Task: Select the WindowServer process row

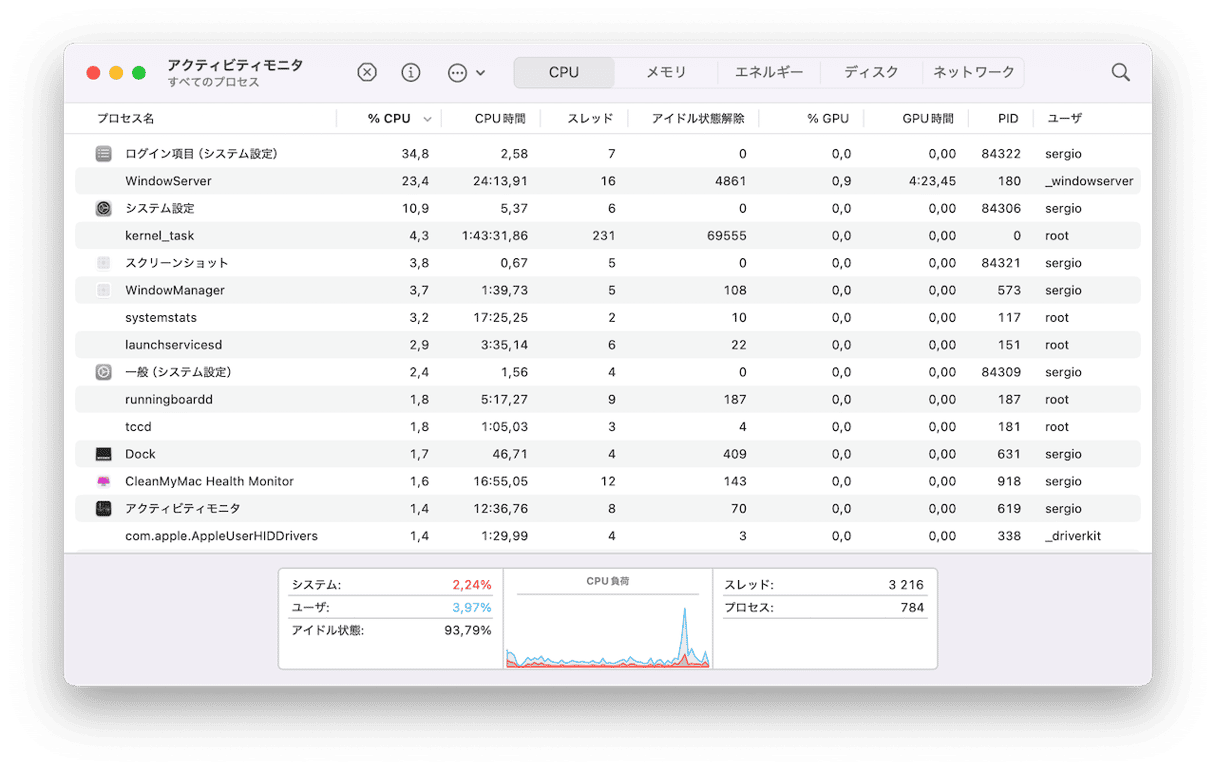Action: click(168, 181)
